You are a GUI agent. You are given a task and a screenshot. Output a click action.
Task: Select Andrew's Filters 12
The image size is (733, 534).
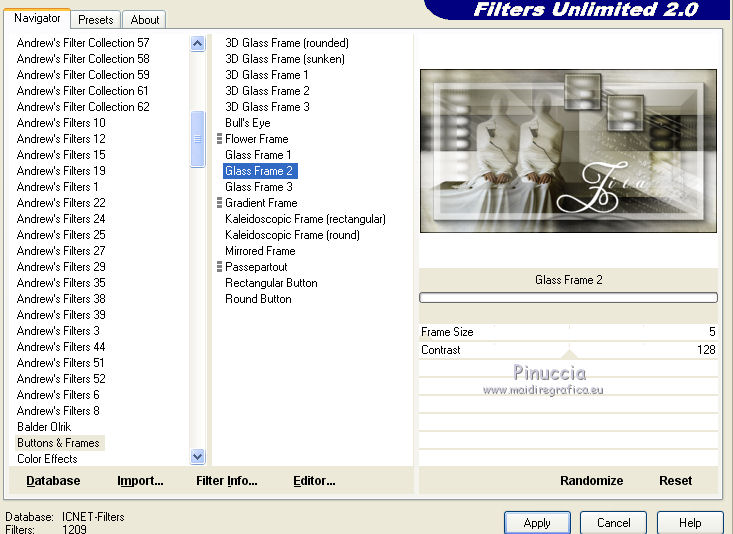(61, 139)
